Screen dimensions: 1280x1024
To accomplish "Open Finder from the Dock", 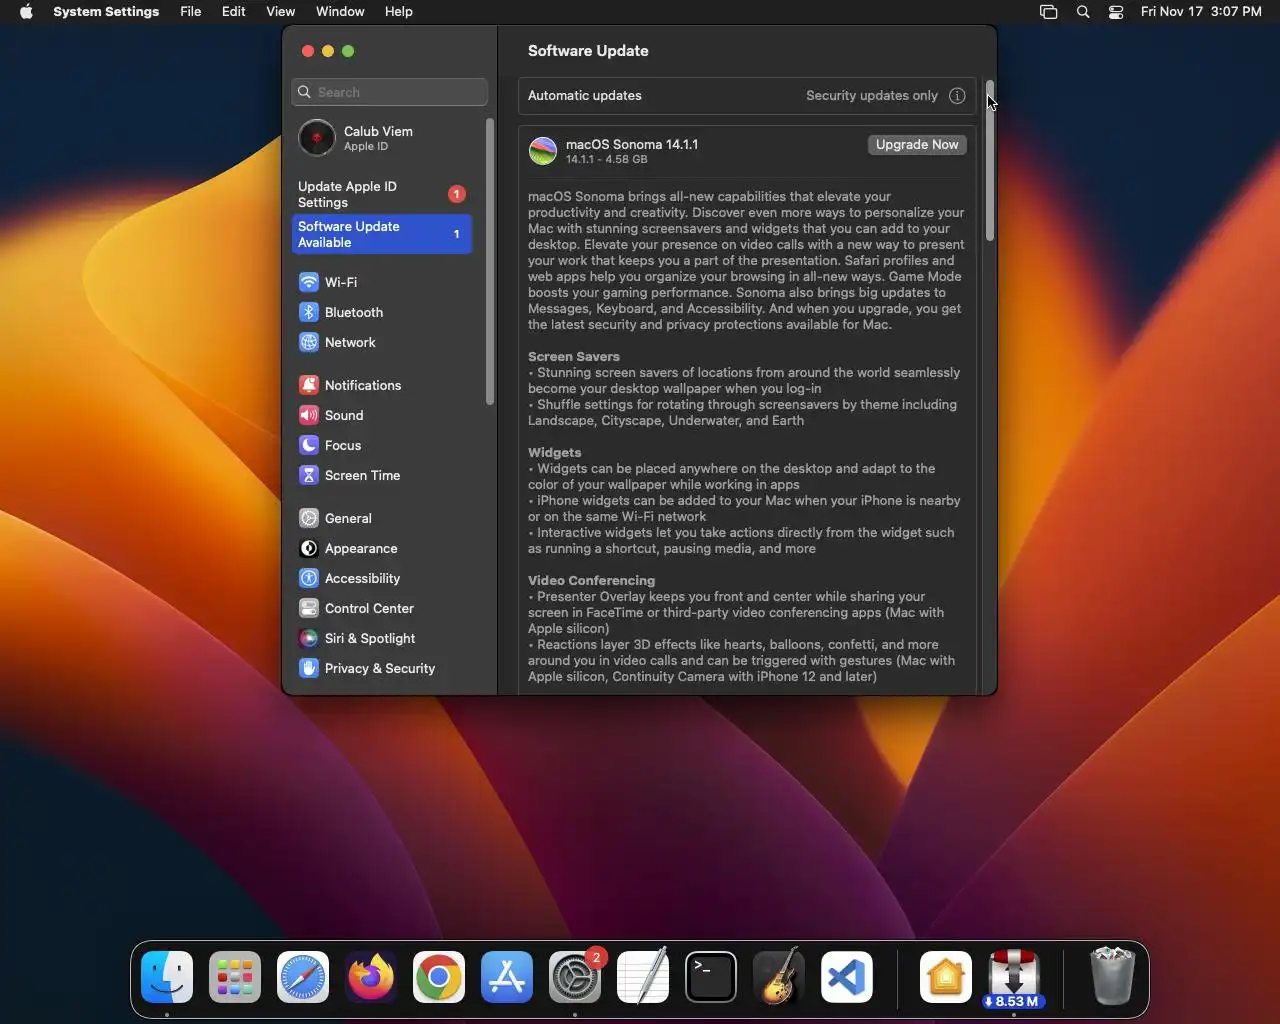I will (x=167, y=977).
